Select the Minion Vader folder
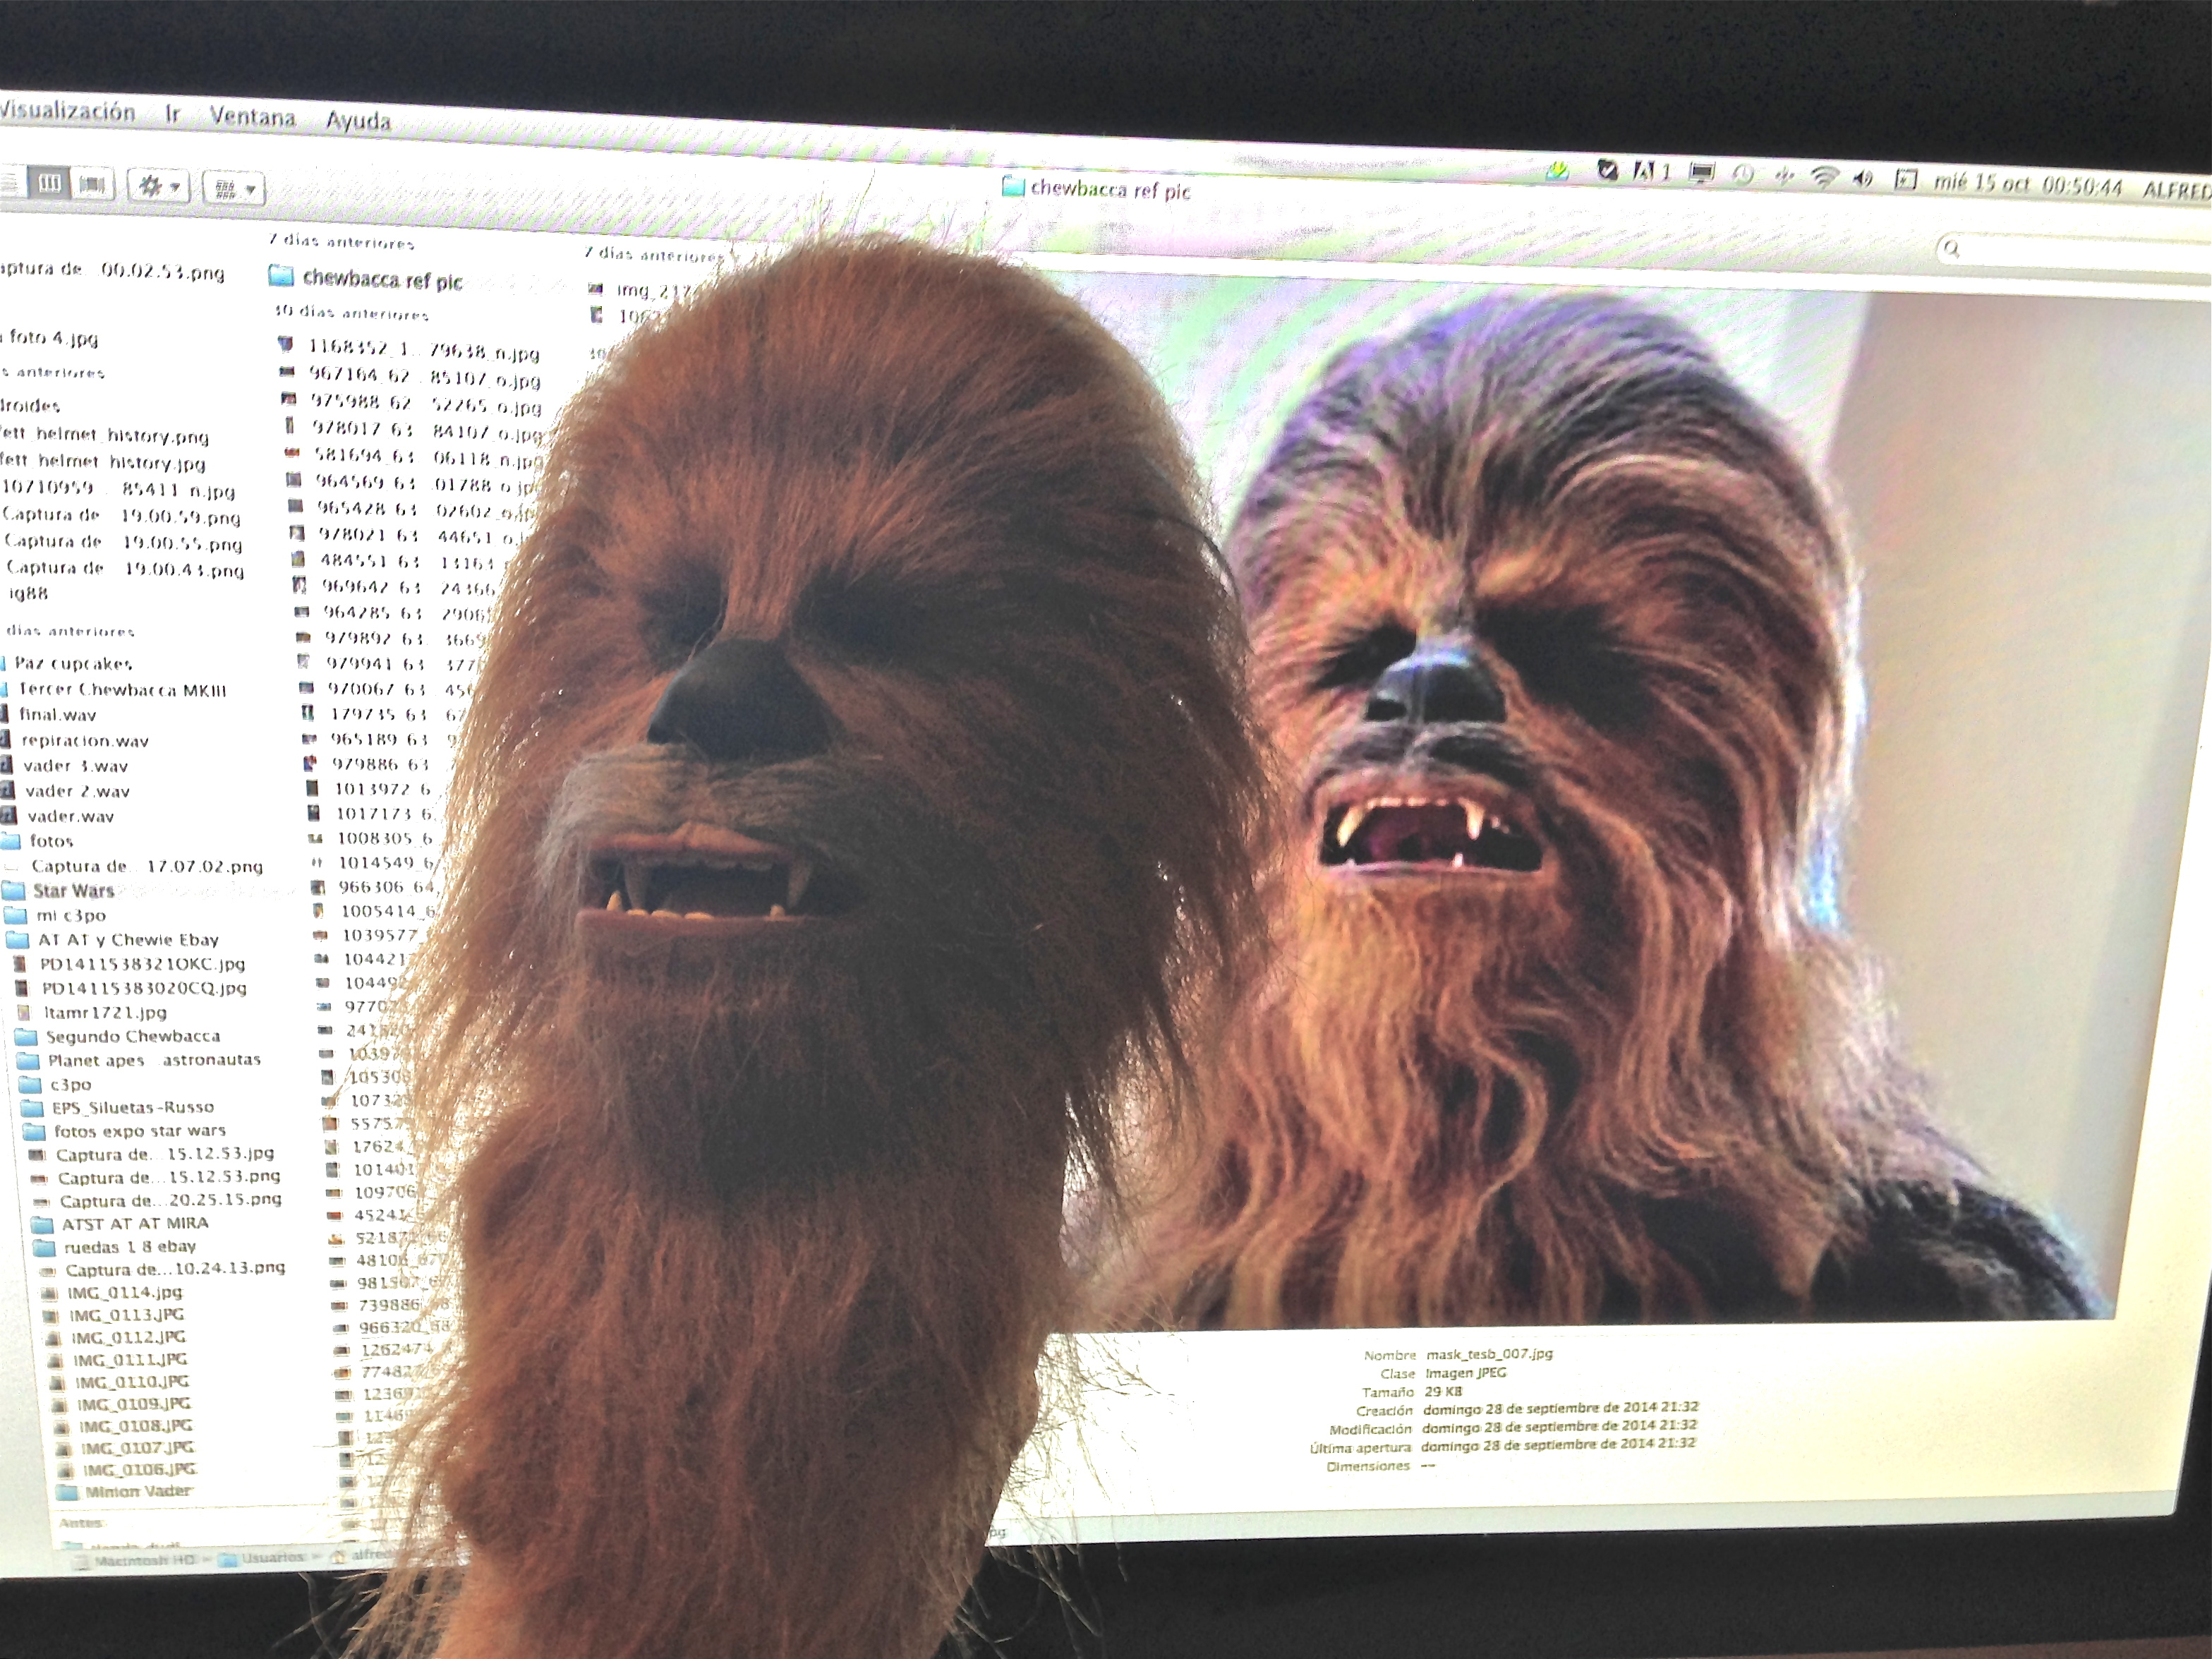The image size is (2212, 1659). coord(125,1491)
